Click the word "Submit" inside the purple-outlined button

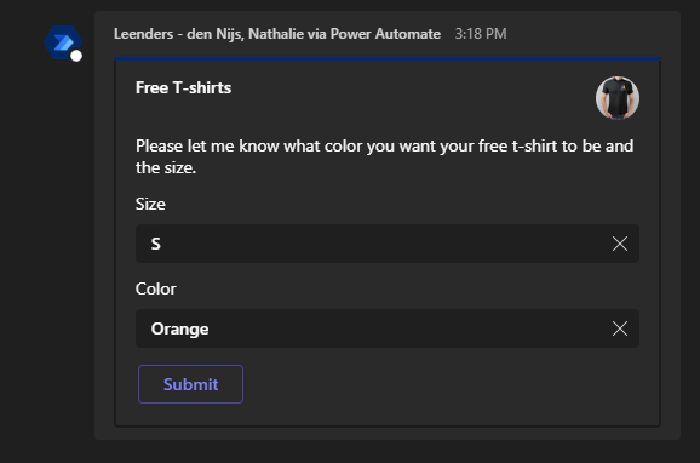[190, 385]
